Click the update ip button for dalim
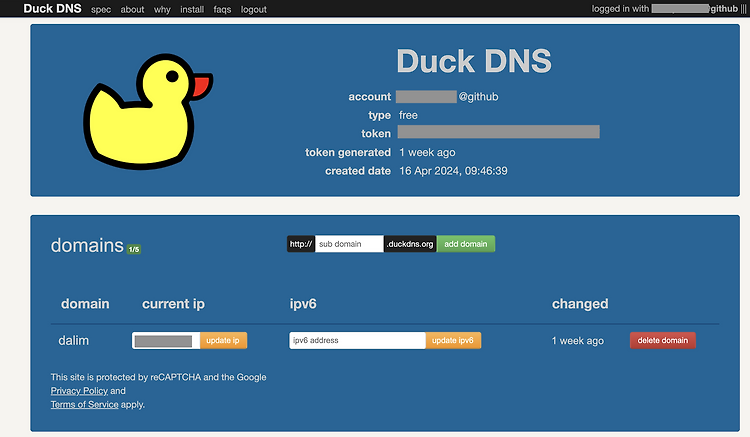Screen dimensions: 750x437 (x=223, y=340)
